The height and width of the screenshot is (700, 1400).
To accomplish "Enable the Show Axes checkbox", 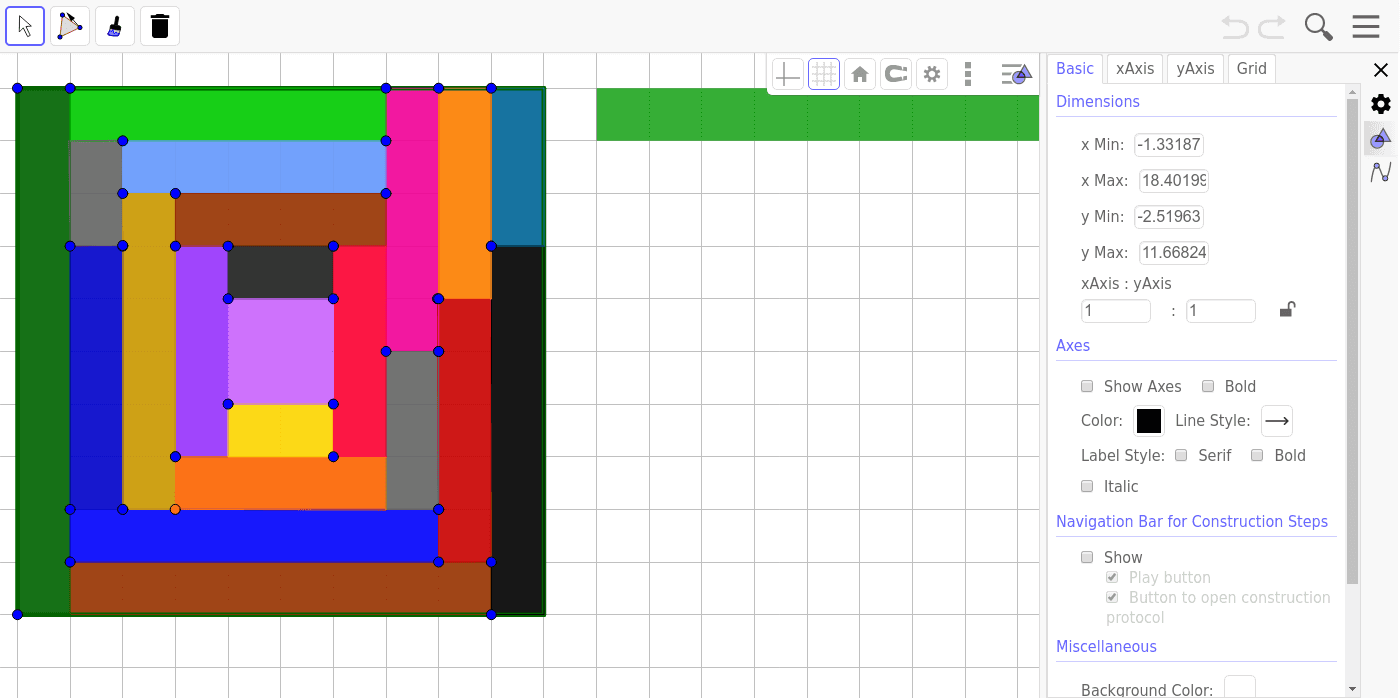I will click(x=1087, y=386).
